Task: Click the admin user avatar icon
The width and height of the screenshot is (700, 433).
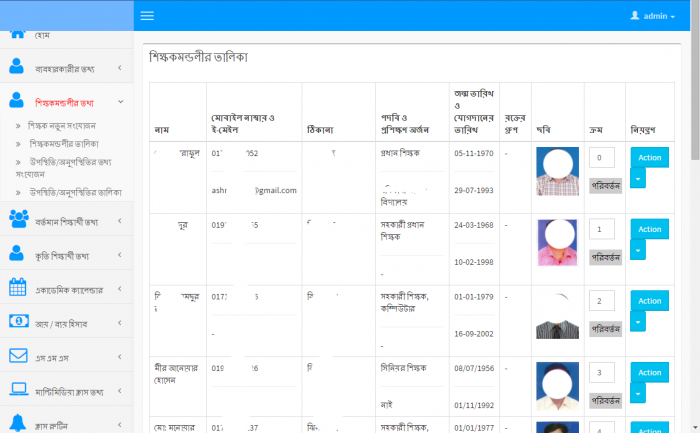Action: pos(634,16)
